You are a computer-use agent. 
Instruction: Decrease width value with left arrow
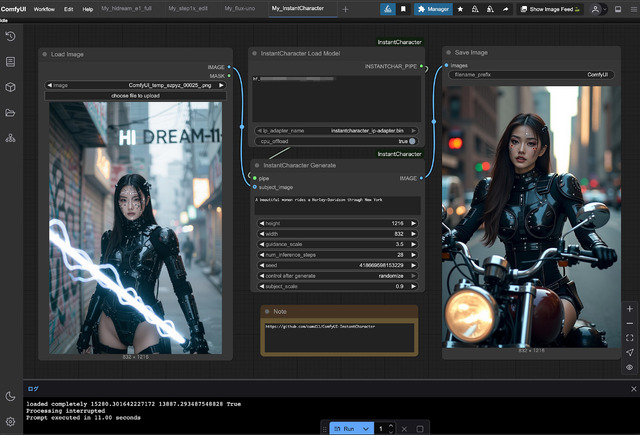[262, 234]
